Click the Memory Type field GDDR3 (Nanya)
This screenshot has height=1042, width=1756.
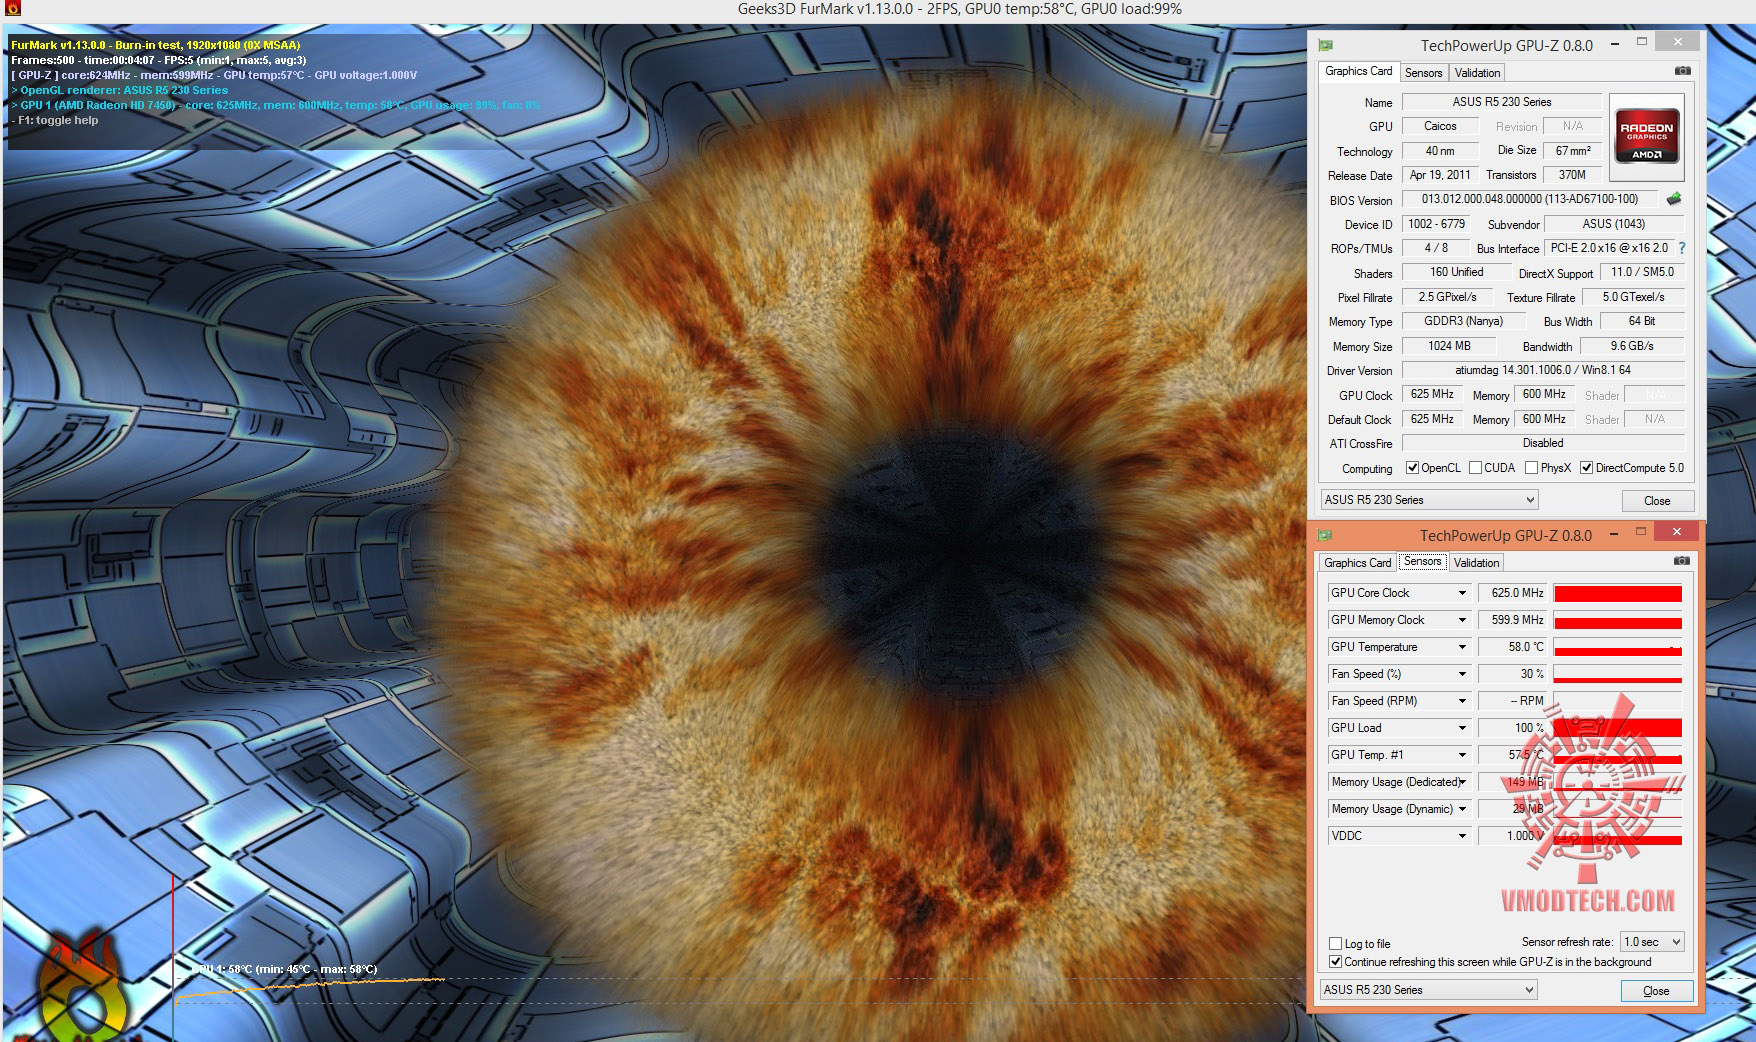1464,321
